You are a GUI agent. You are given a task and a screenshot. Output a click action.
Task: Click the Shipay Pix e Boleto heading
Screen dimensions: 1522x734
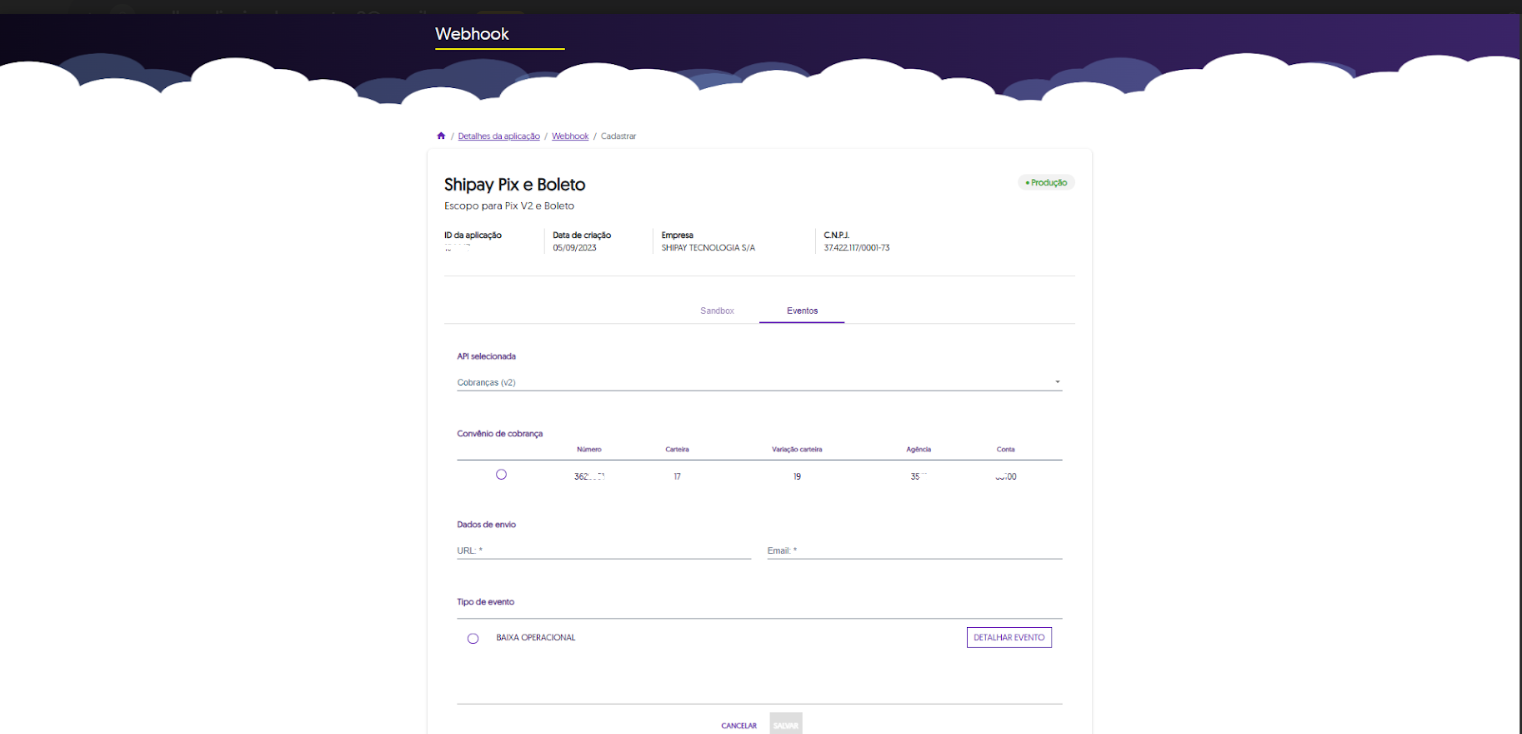point(514,185)
